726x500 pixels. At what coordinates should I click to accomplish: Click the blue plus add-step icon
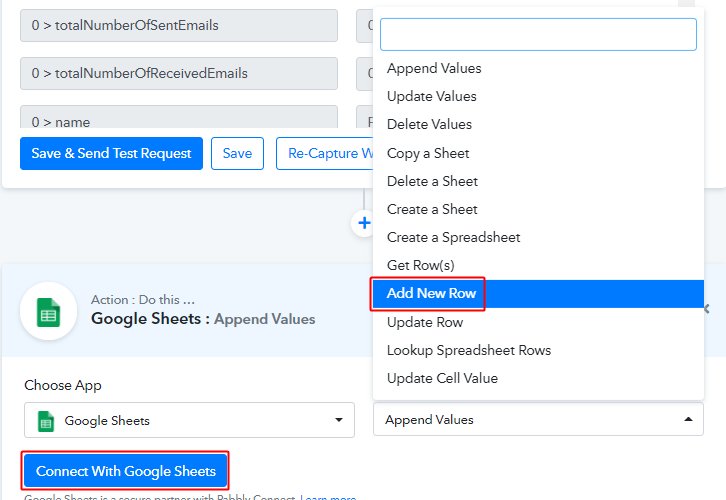(364, 223)
